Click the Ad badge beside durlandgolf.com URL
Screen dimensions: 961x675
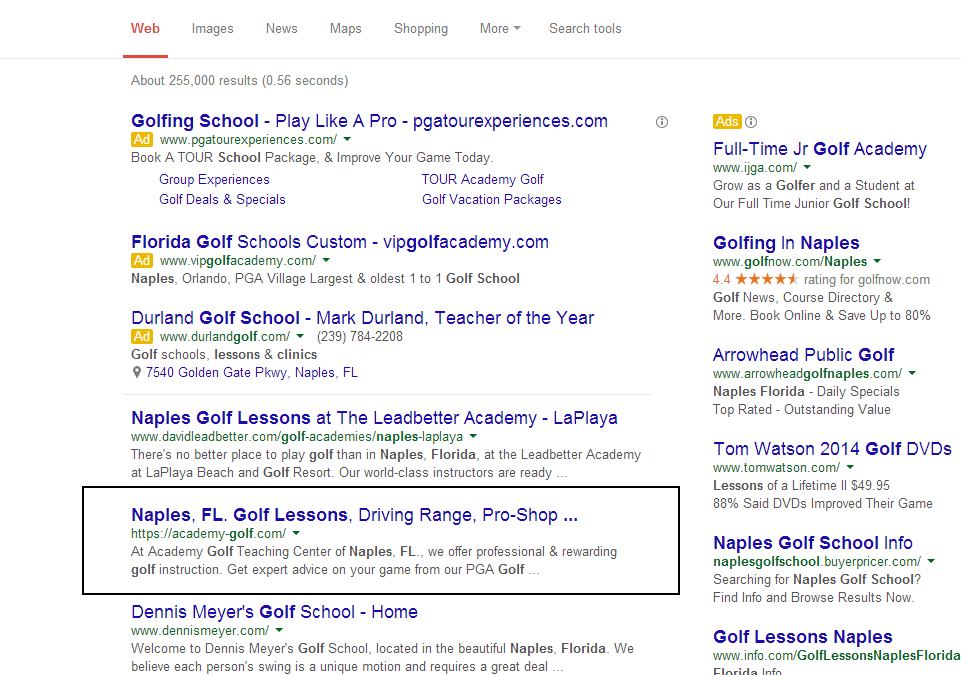142,337
